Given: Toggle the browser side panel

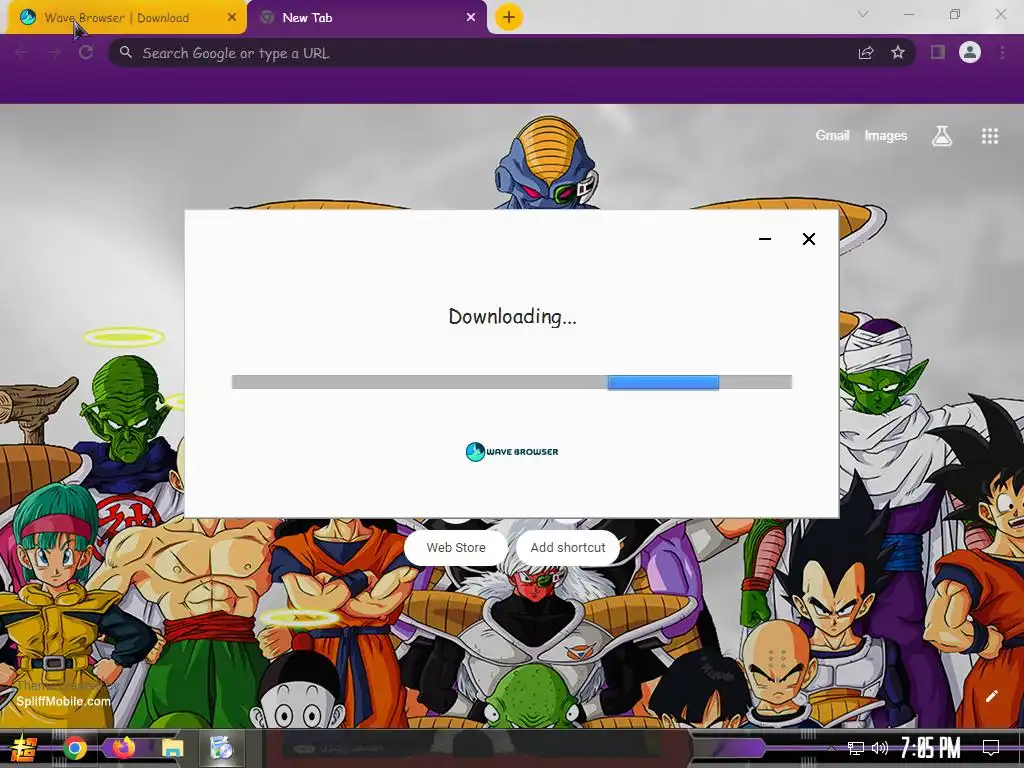Looking at the screenshot, I should 938,52.
